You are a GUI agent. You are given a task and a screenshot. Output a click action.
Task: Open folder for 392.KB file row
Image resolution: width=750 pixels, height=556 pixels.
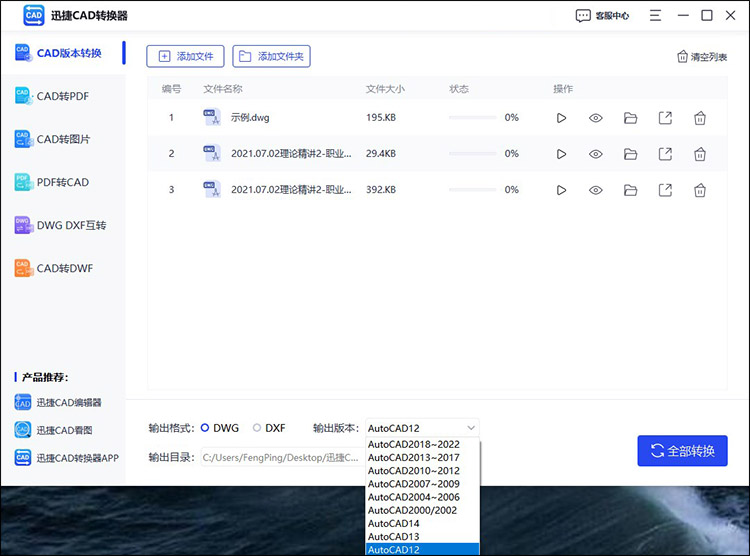[630, 190]
